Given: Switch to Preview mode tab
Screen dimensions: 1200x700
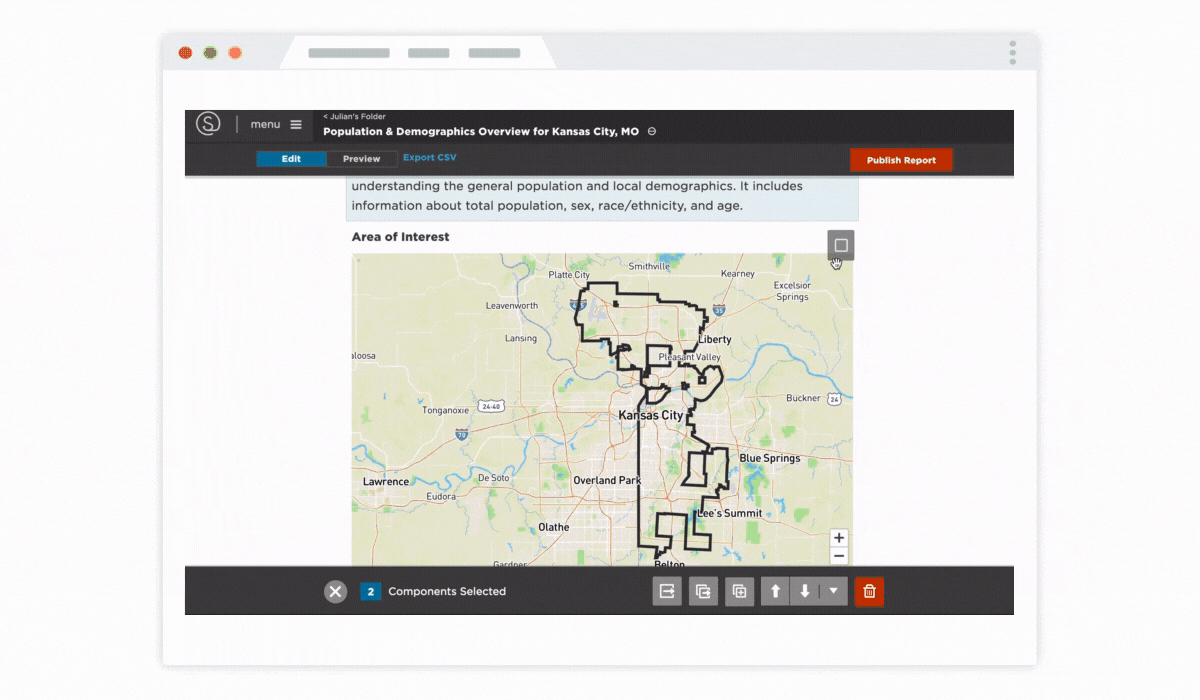Looking at the screenshot, I should [361, 159].
